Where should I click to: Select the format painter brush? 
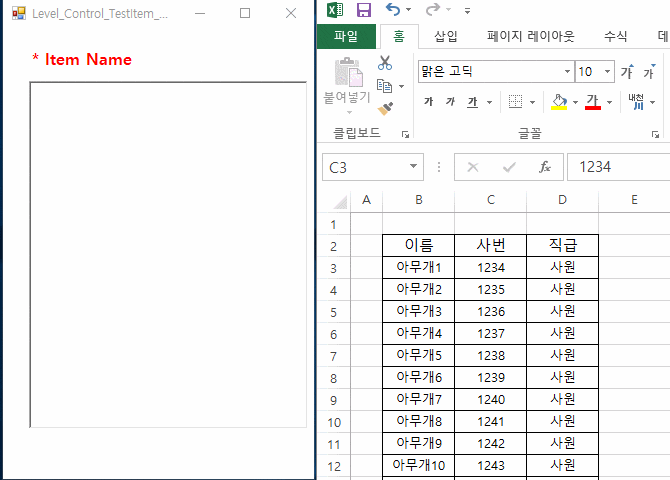click(x=385, y=109)
